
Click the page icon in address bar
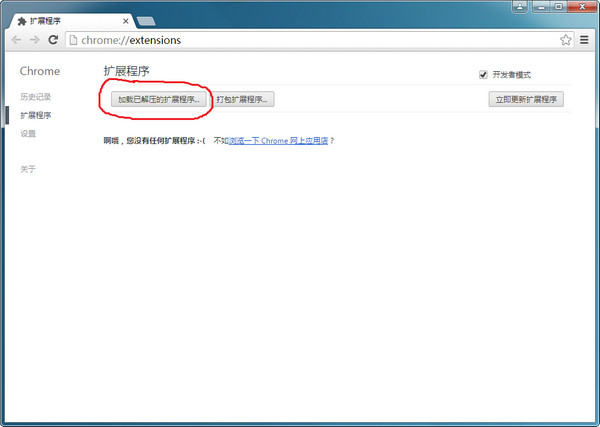point(73,40)
